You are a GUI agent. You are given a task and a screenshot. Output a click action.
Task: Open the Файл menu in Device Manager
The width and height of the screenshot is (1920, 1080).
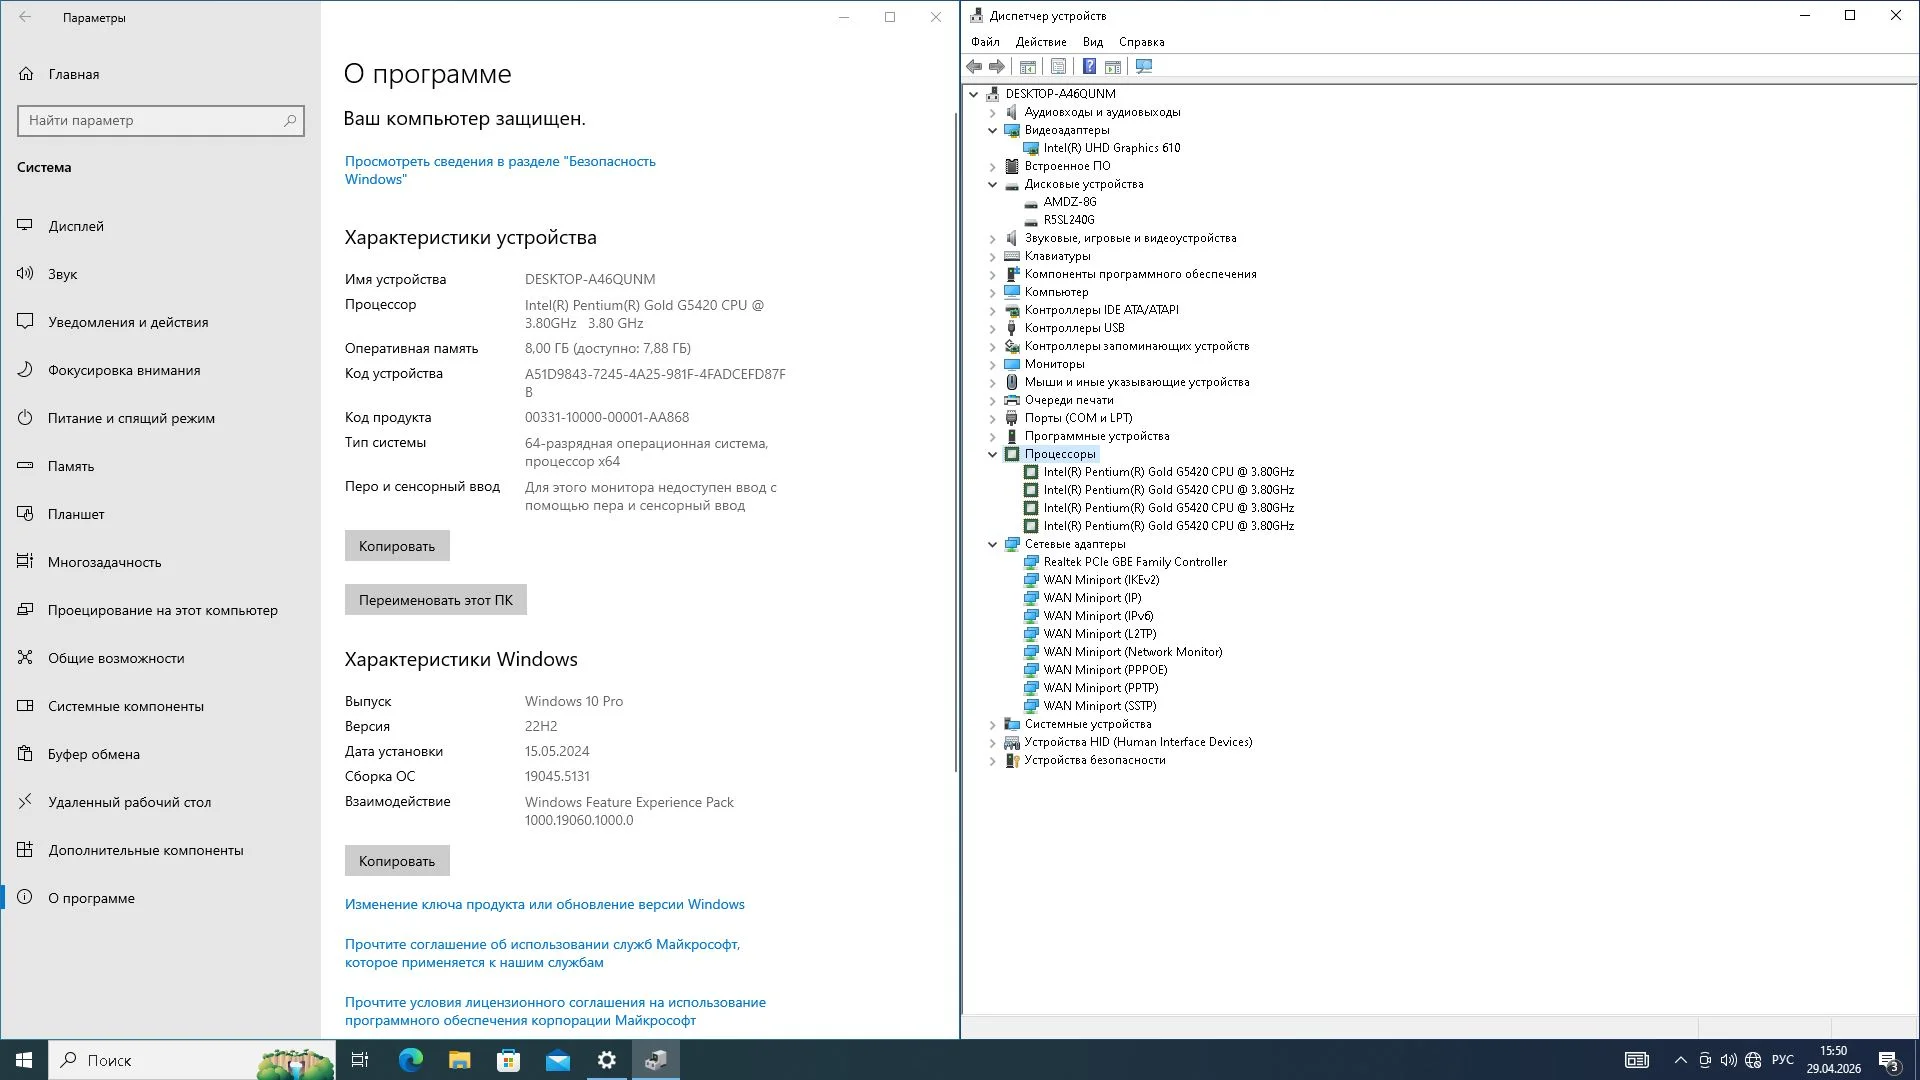click(985, 42)
